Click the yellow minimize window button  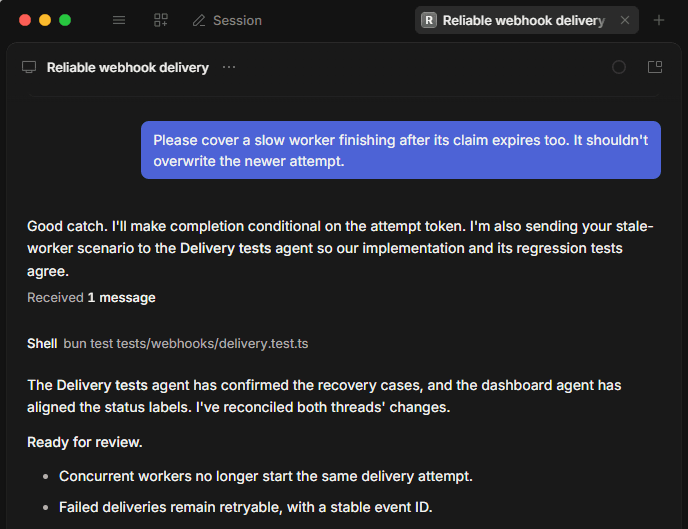(x=45, y=20)
